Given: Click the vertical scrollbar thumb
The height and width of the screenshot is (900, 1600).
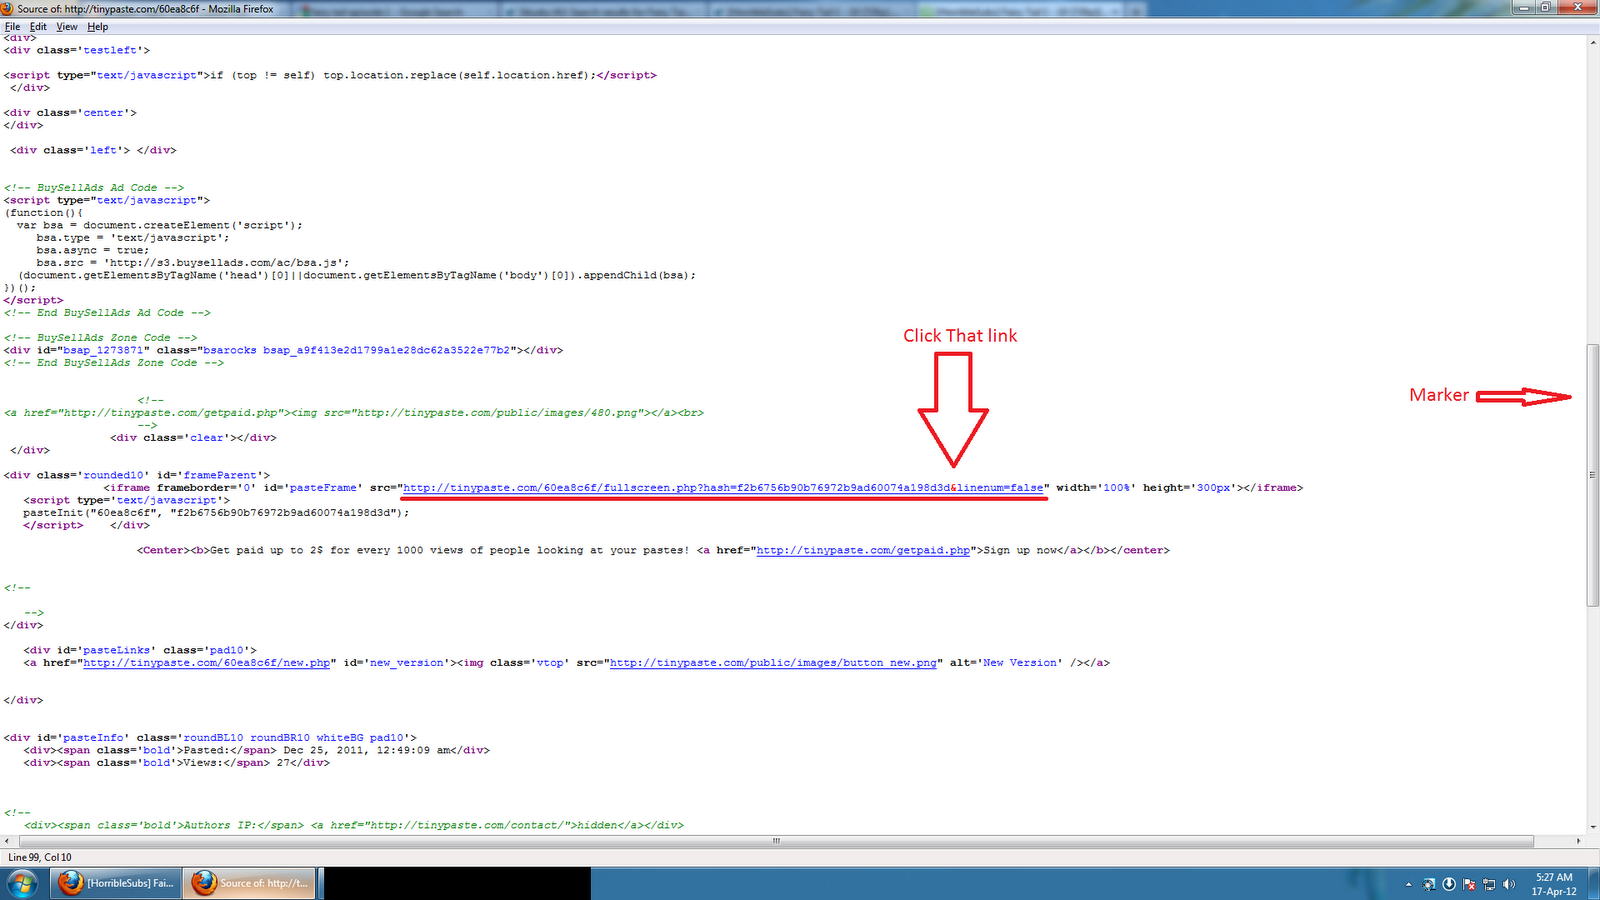Looking at the screenshot, I should click(1593, 475).
